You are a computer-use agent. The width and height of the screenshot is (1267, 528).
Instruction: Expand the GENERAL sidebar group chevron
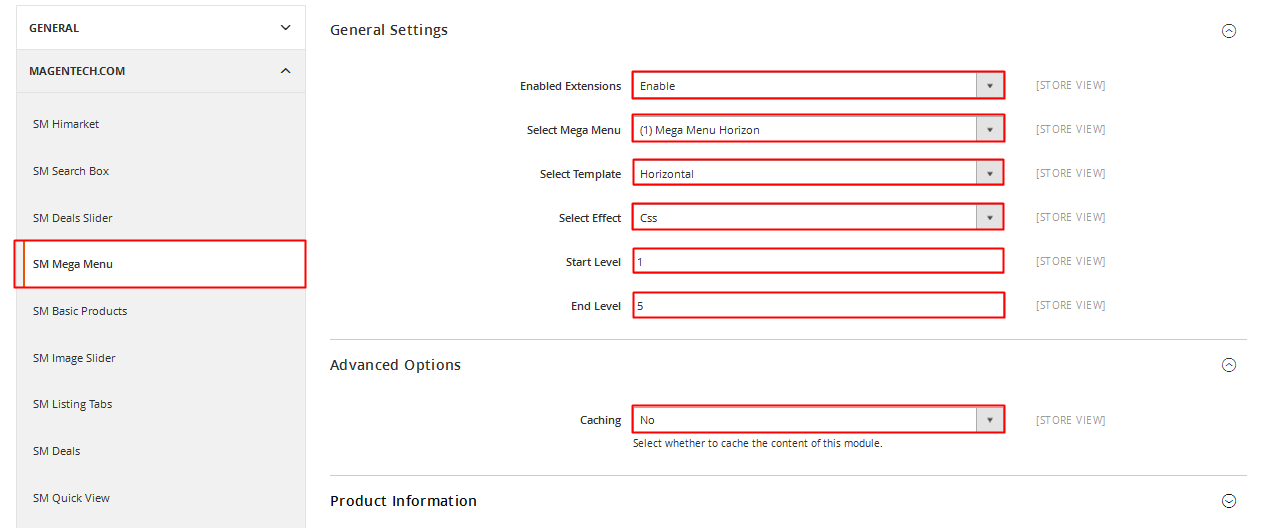coord(285,28)
